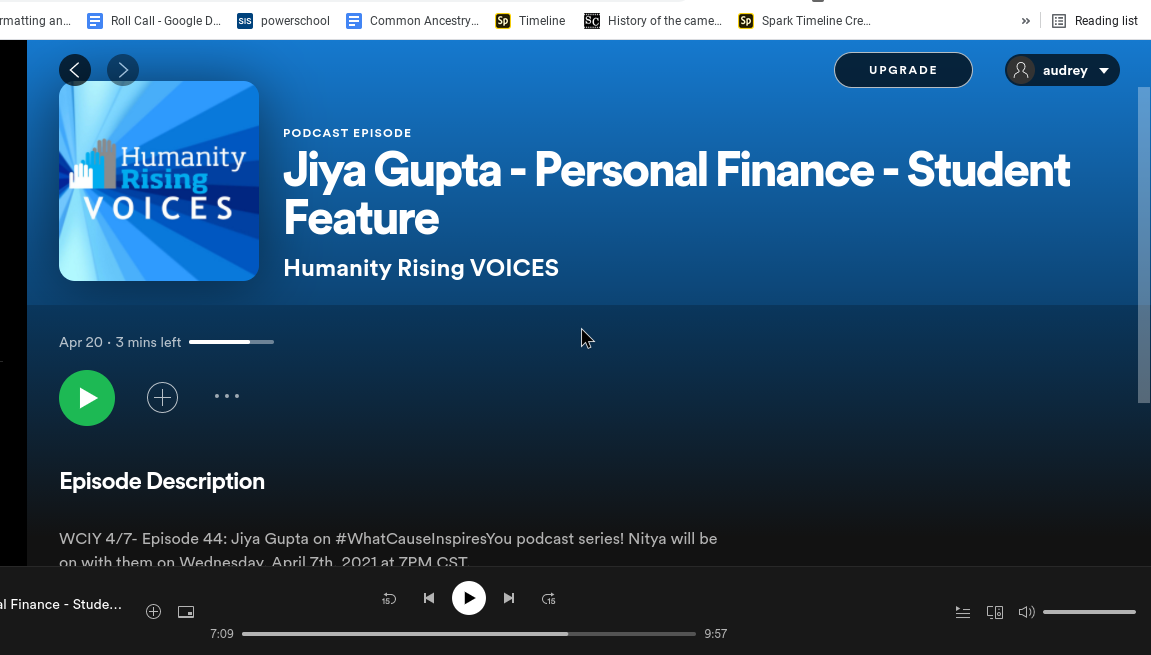Click the elapsed time 7:09

coord(222,634)
